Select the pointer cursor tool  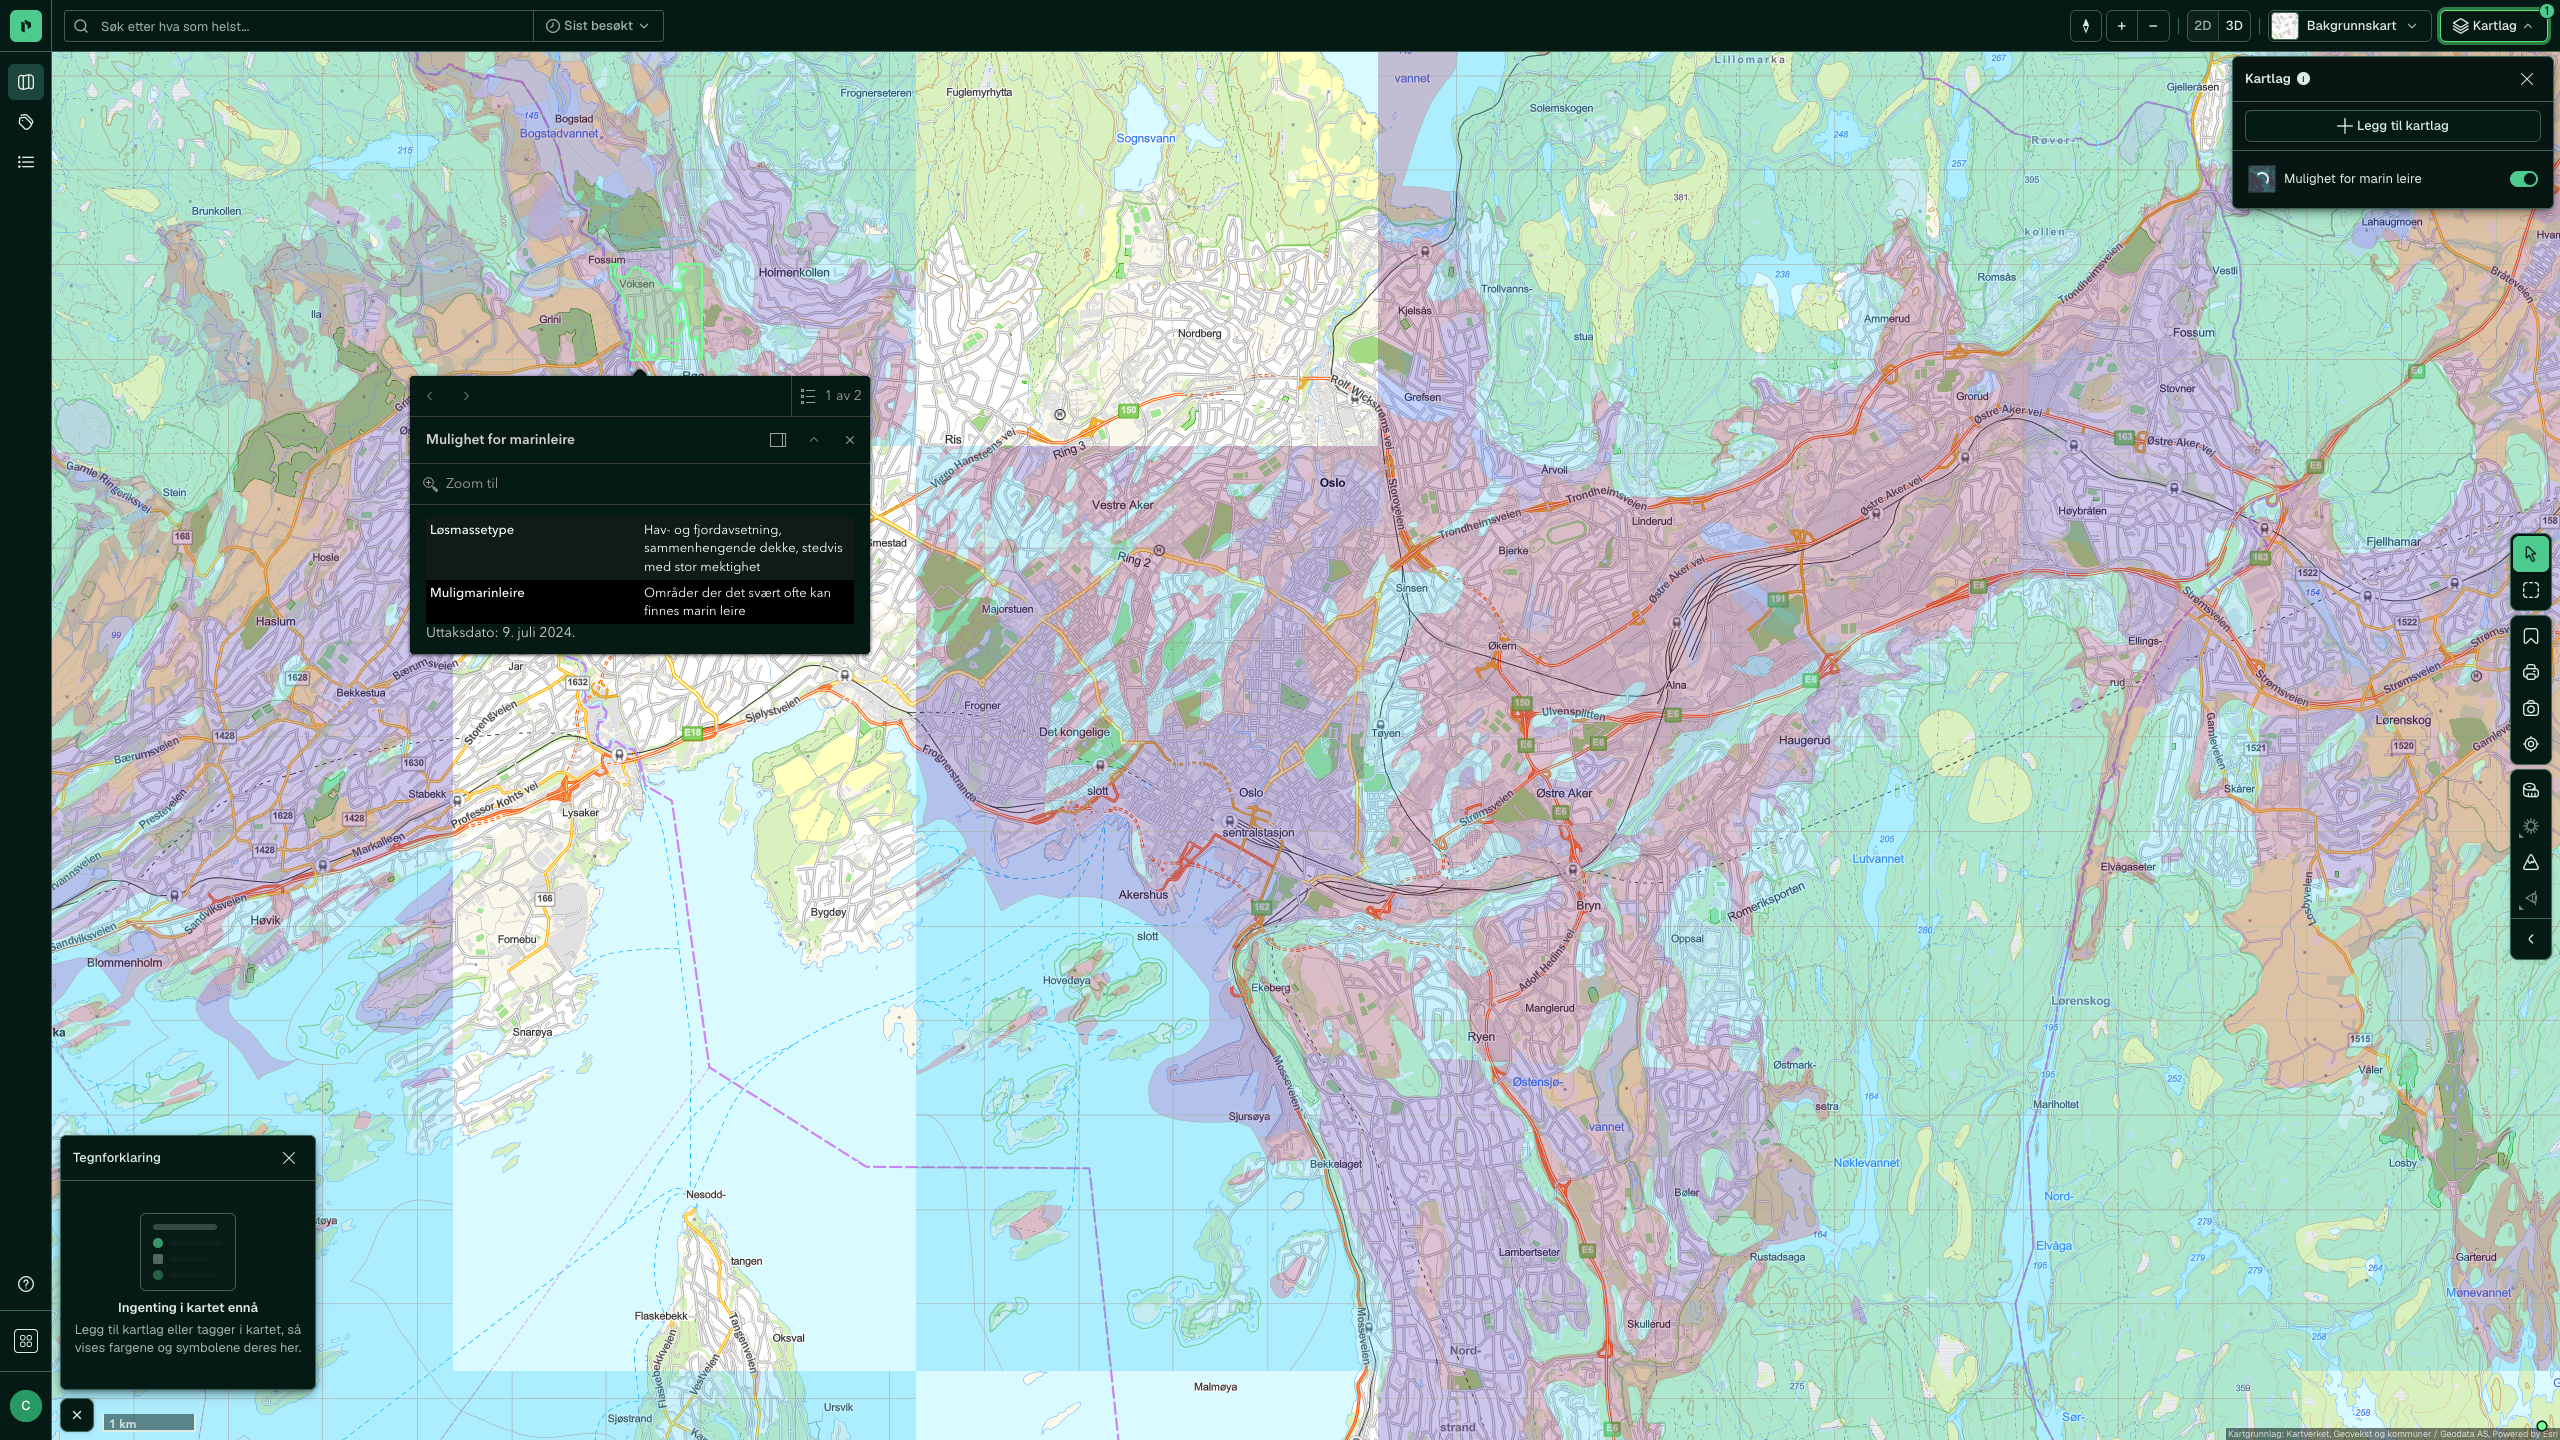pyautogui.click(x=2531, y=554)
